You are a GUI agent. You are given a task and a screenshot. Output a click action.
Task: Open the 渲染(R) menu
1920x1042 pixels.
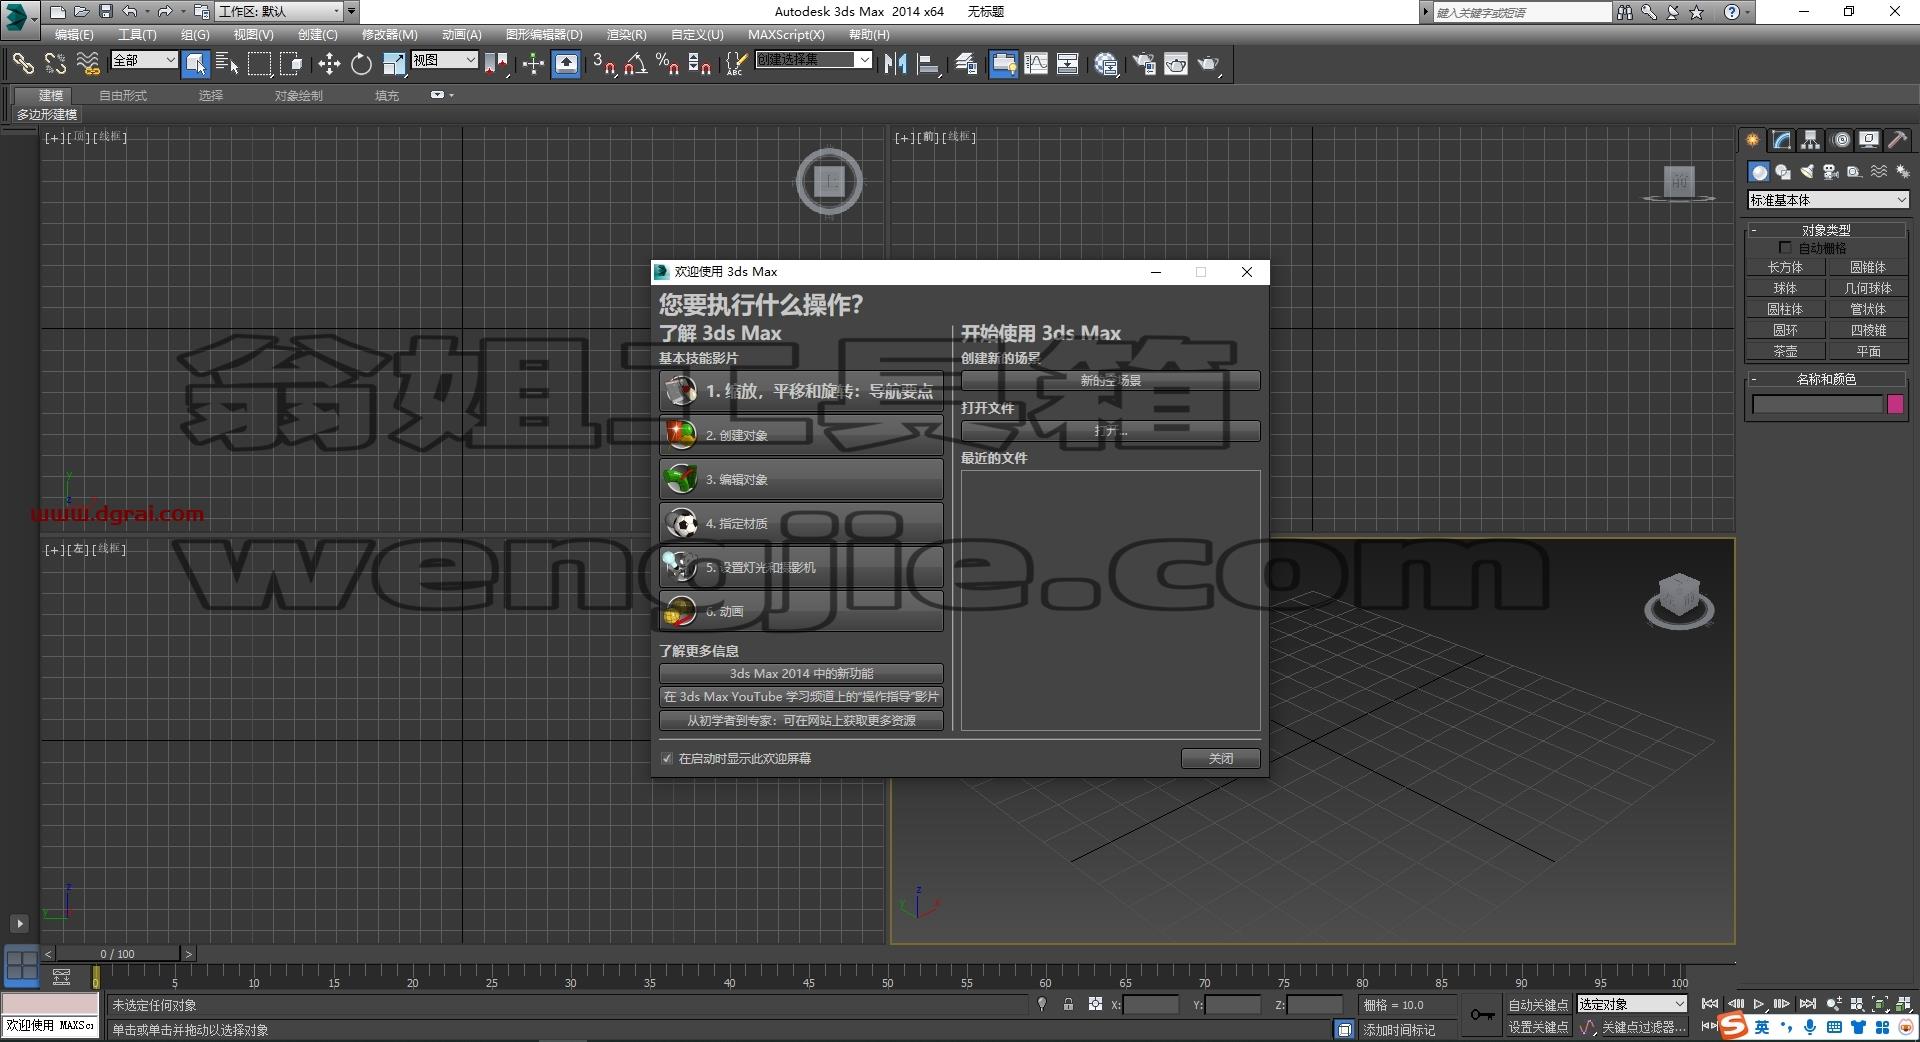tap(626, 34)
